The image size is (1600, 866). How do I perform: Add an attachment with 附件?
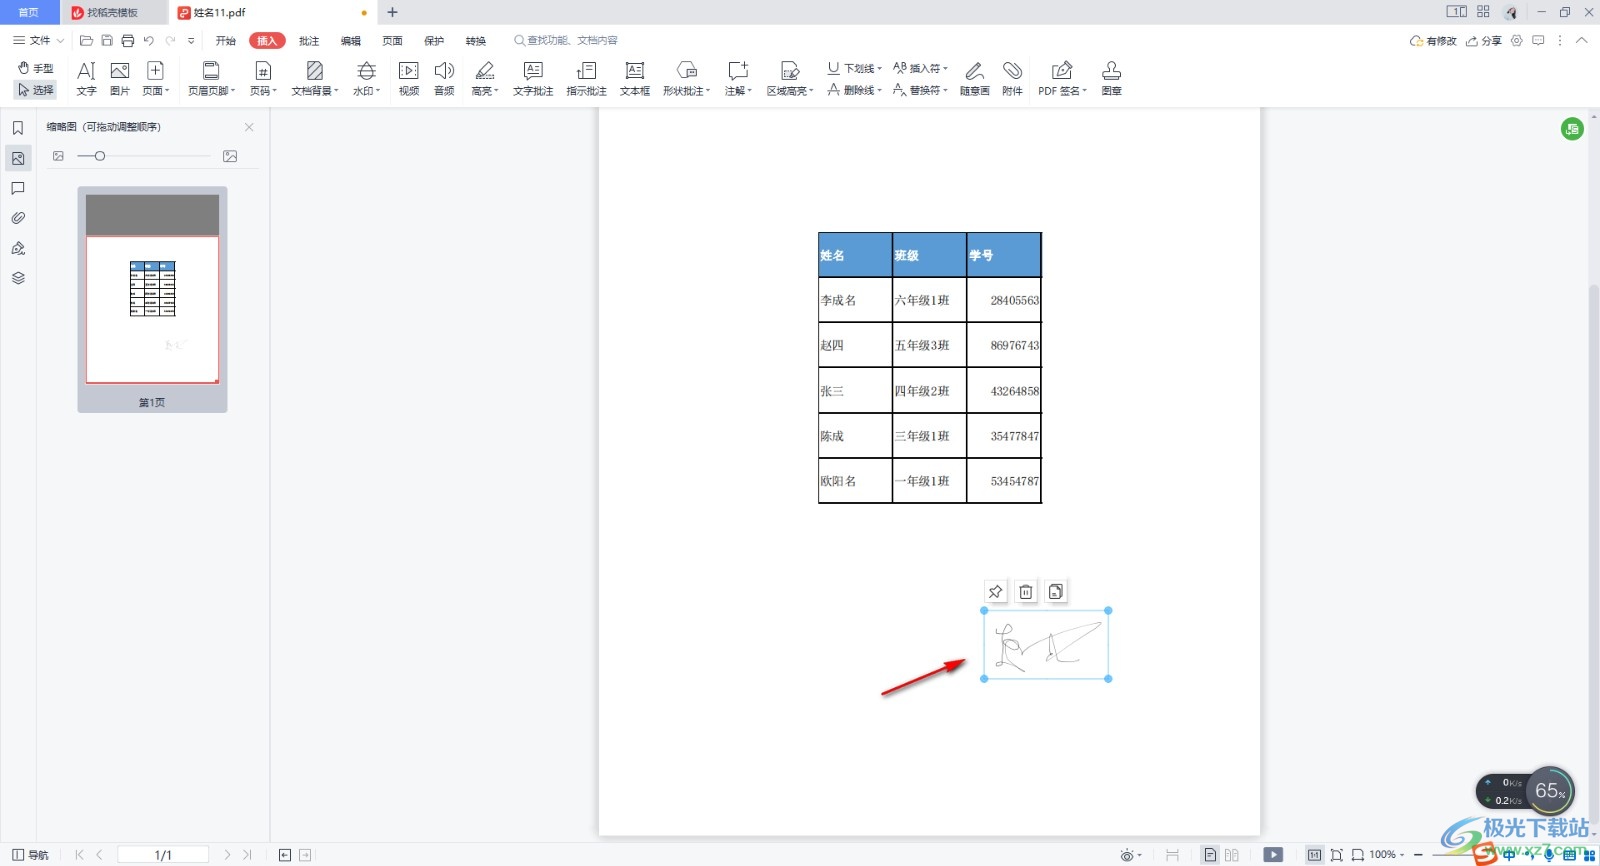(x=1013, y=78)
